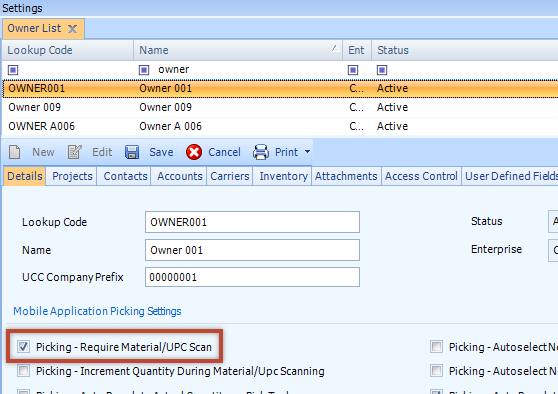This screenshot has height=394, width=558.
Task: Click the red Cancel icon
Action: pyautogui.click(x=194, y=152)
